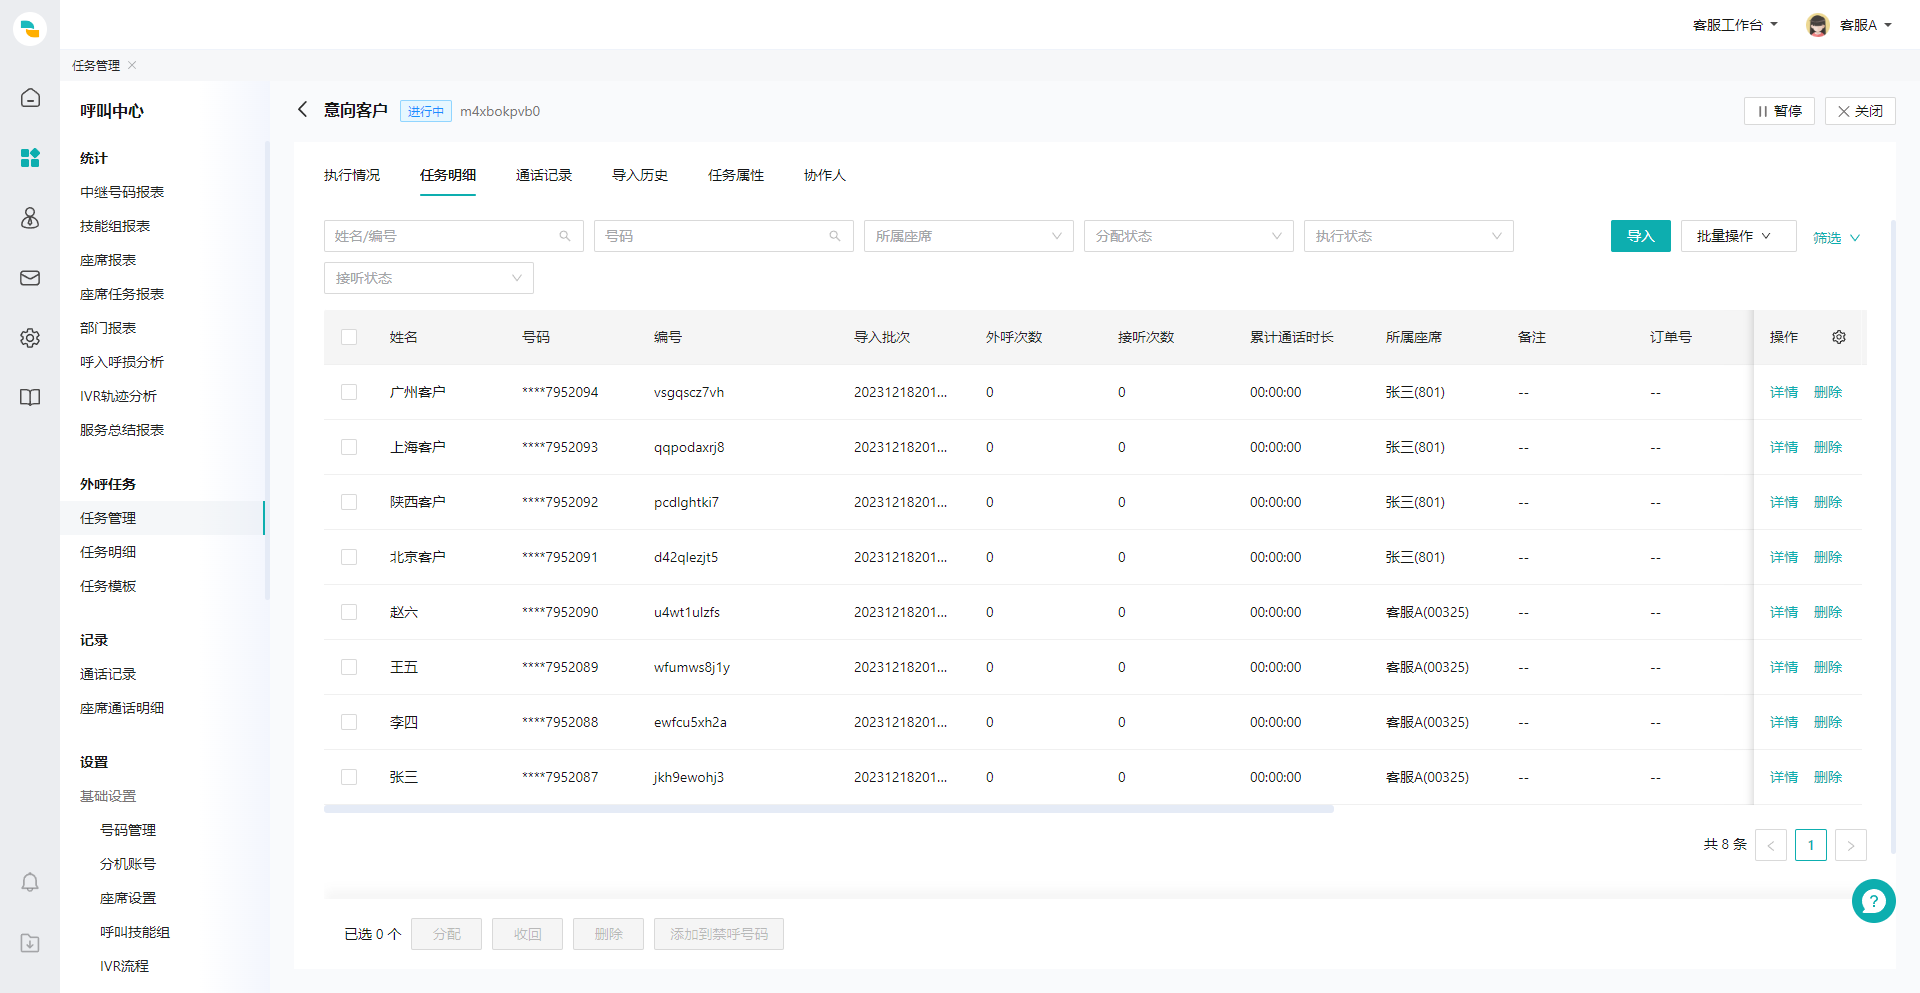Open column settings gear in table header
Viewport: 1920px width, 993px height.
pos(1838,337)
